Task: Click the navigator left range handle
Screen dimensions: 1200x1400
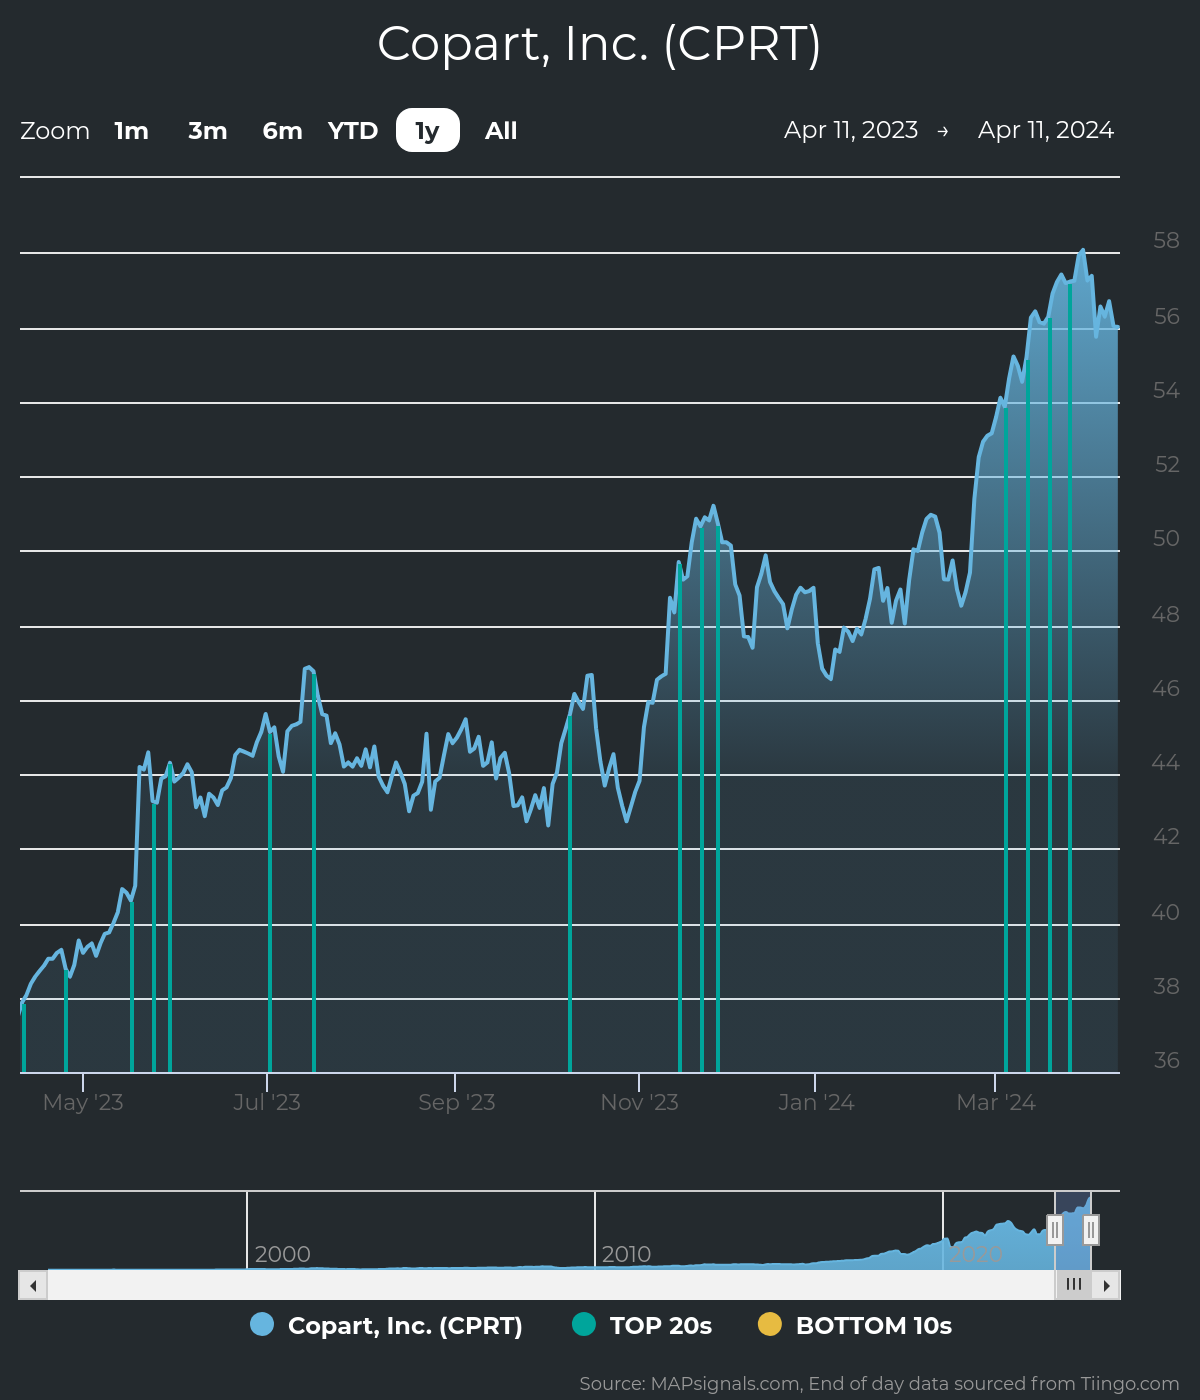Action: 1054,1229
